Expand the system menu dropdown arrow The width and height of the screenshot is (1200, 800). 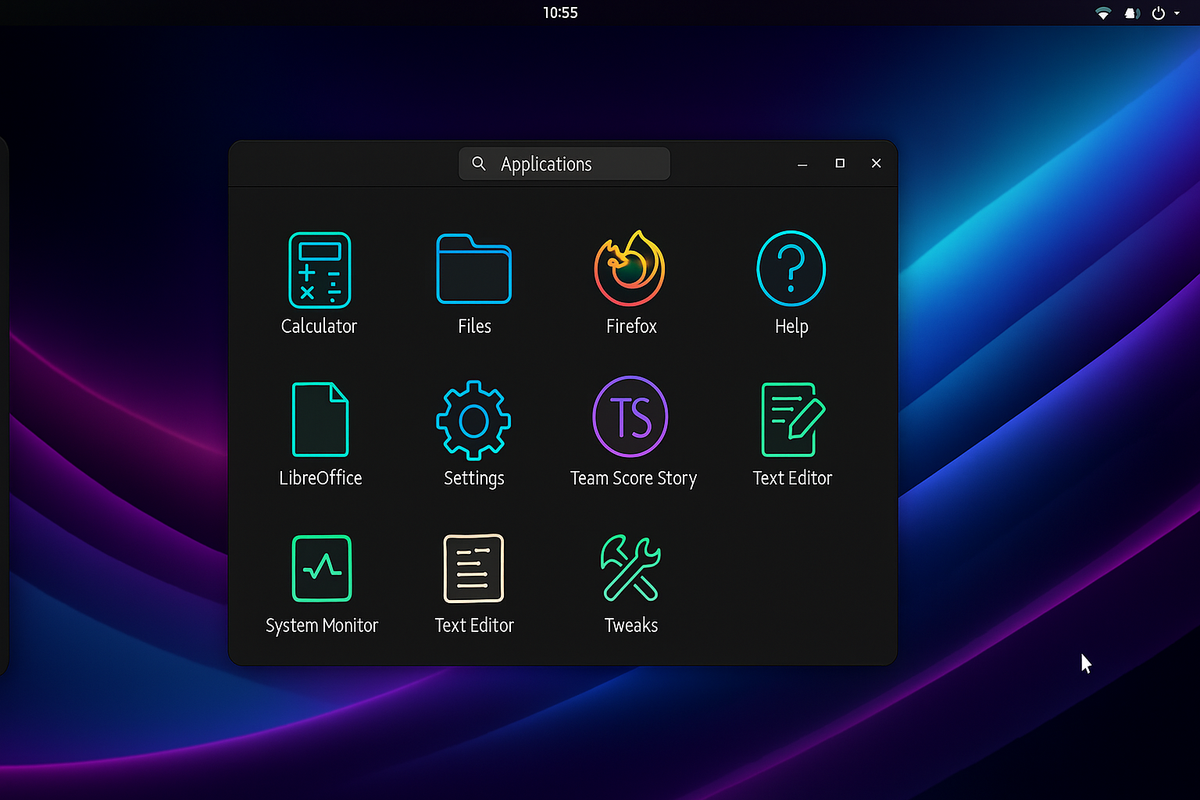pyautogui.click(x=1177, y=14)
